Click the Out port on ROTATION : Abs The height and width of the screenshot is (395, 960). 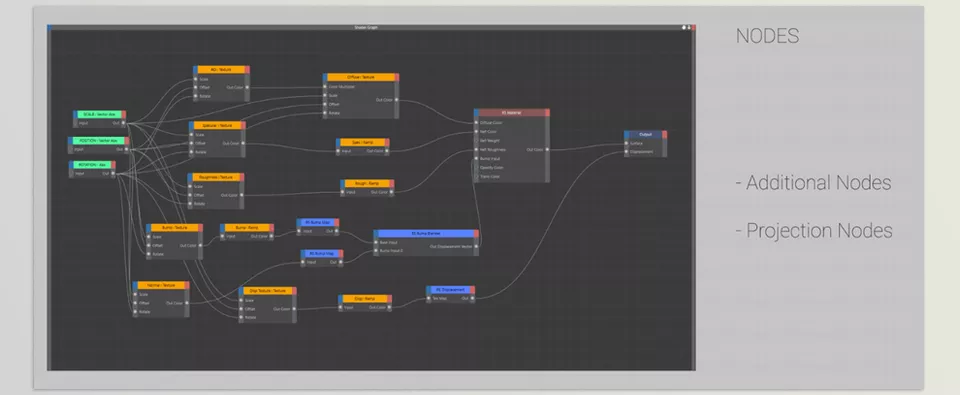[x=113, y=173]
